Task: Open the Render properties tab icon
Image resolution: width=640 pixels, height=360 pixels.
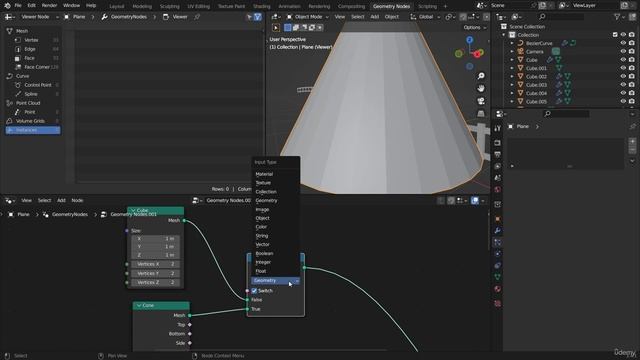Action: pyautogui.click(x=497, y=143)
